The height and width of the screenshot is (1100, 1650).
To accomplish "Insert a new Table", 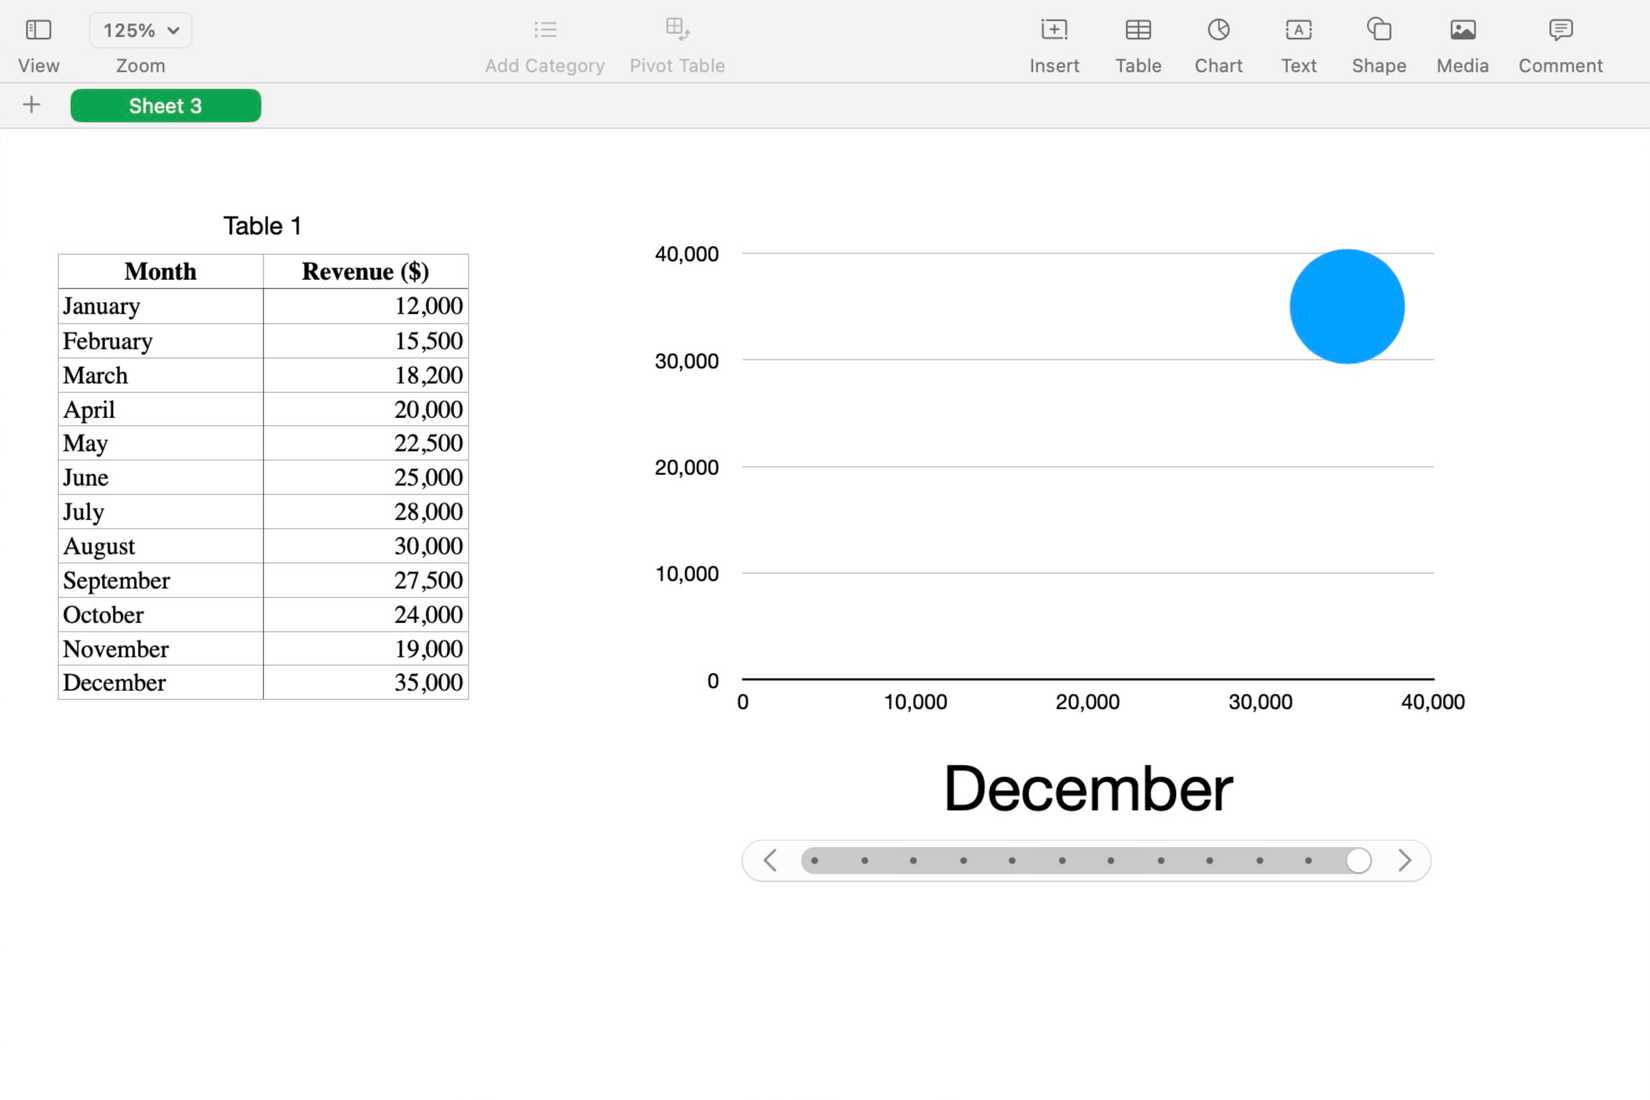I will 1138,42.
